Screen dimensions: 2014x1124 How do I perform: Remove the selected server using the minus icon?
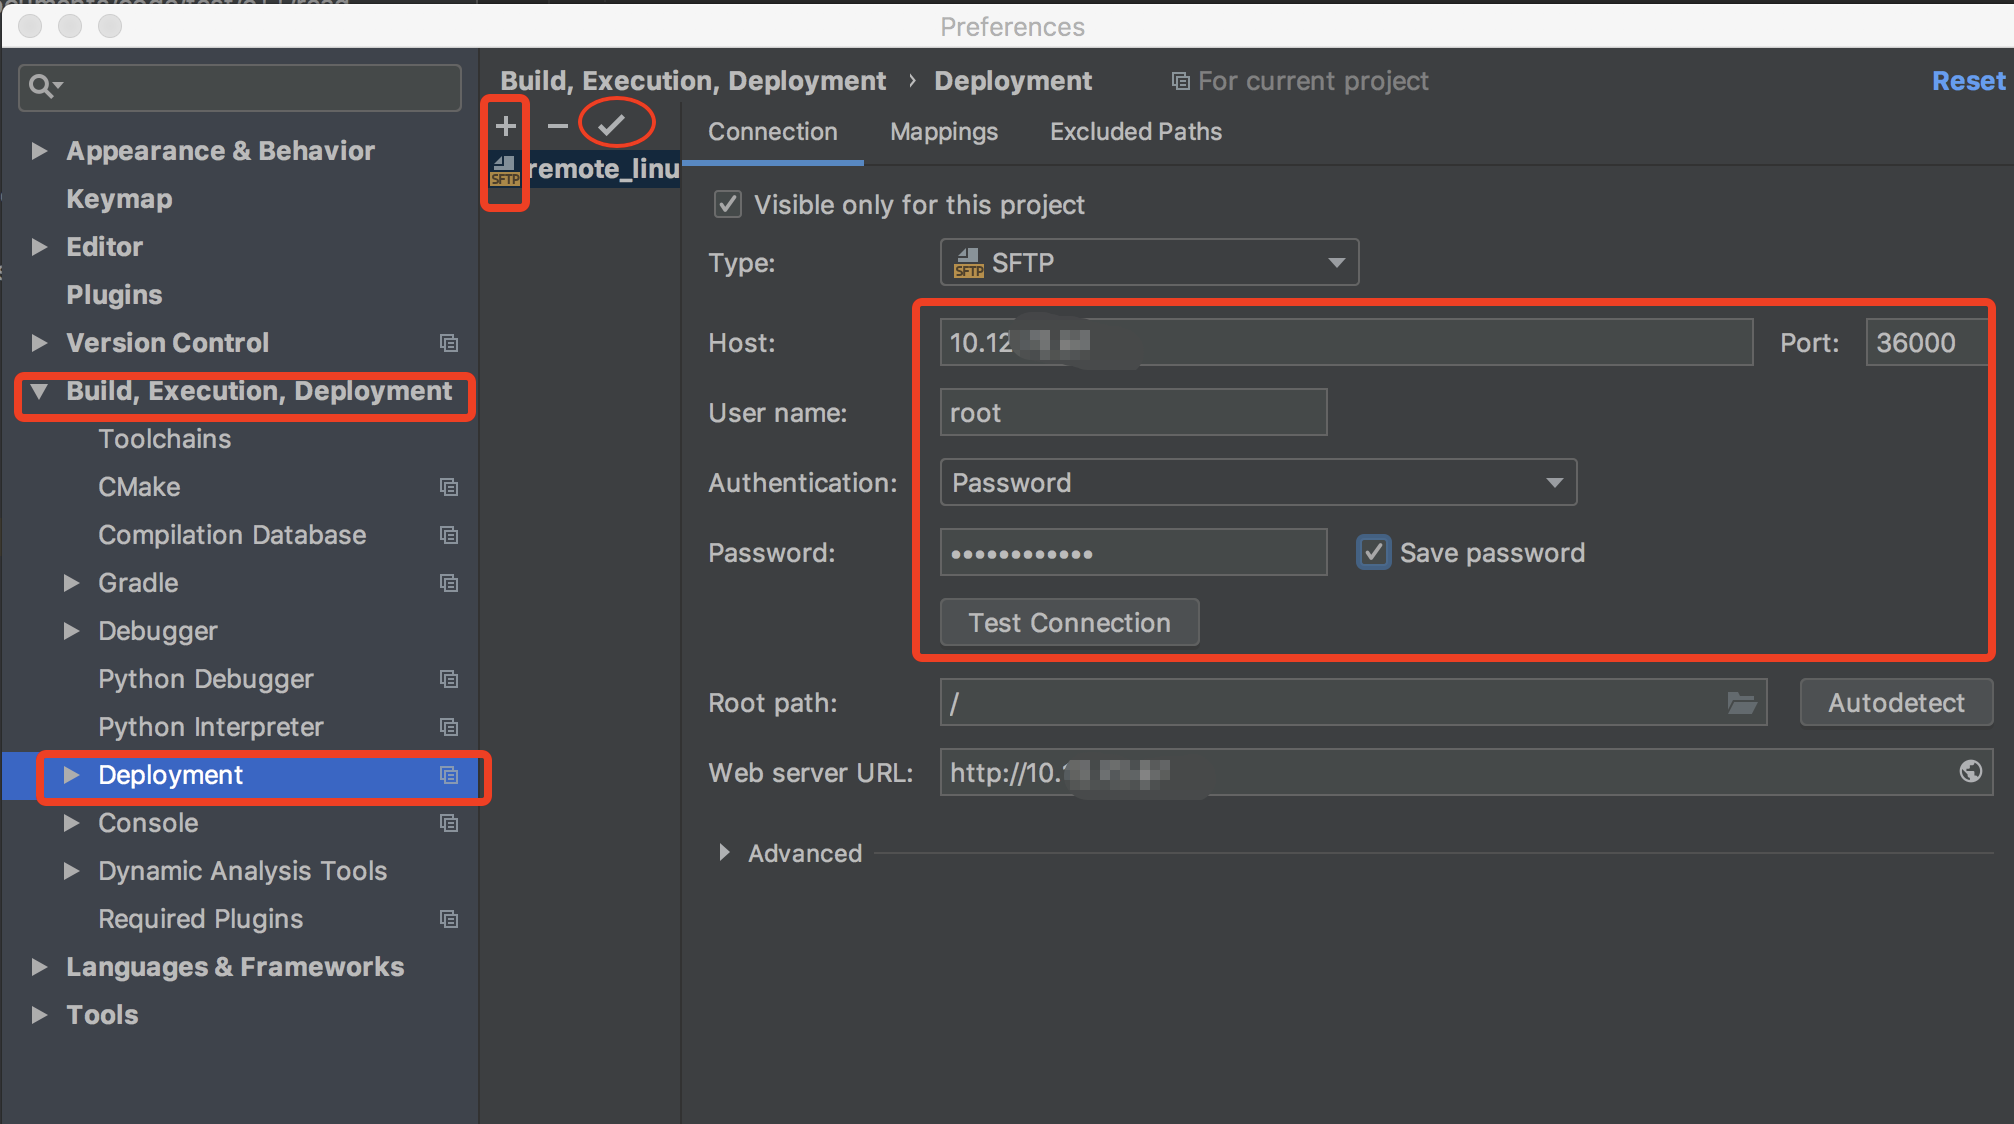[x=557, y=126]
